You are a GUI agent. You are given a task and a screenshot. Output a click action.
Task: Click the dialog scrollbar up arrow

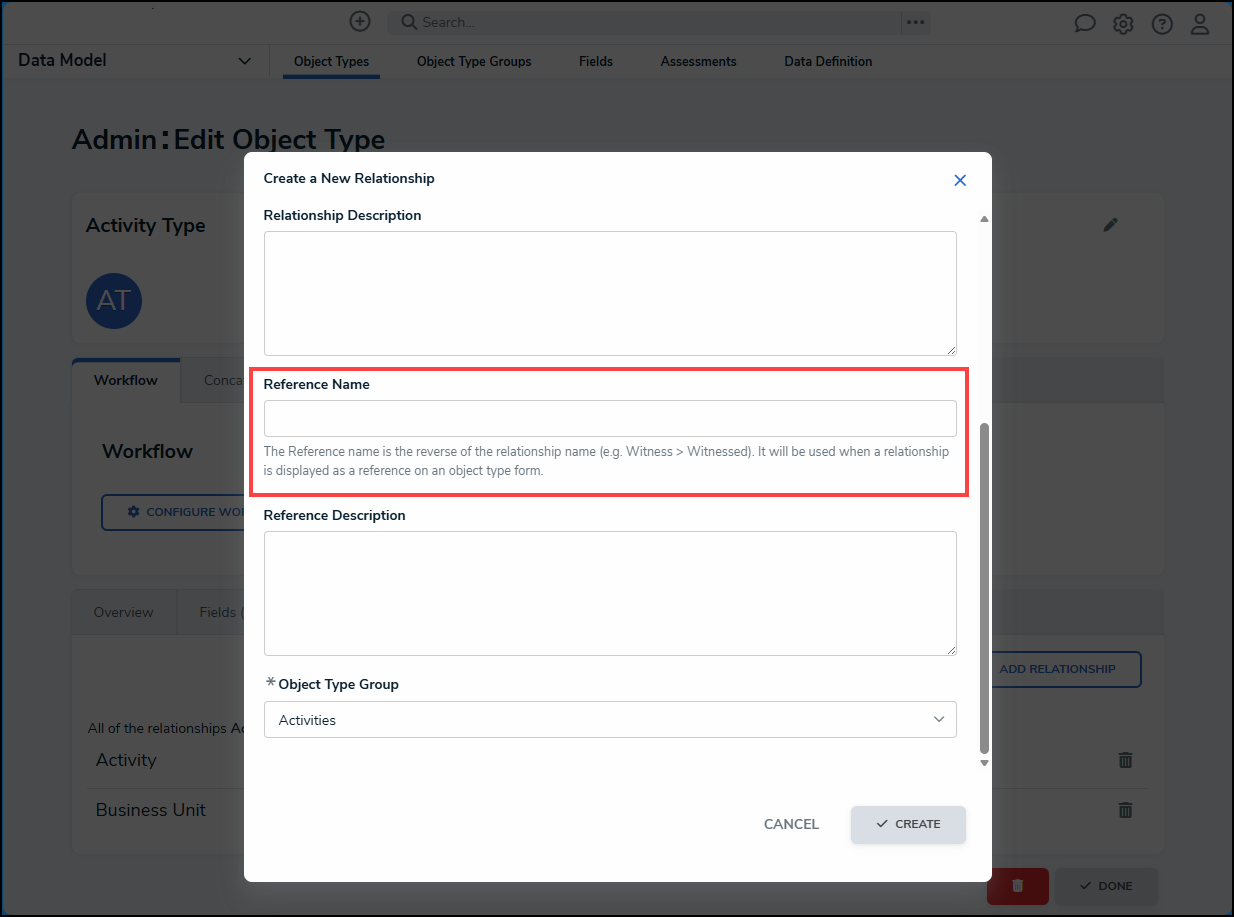pos(984,219)
